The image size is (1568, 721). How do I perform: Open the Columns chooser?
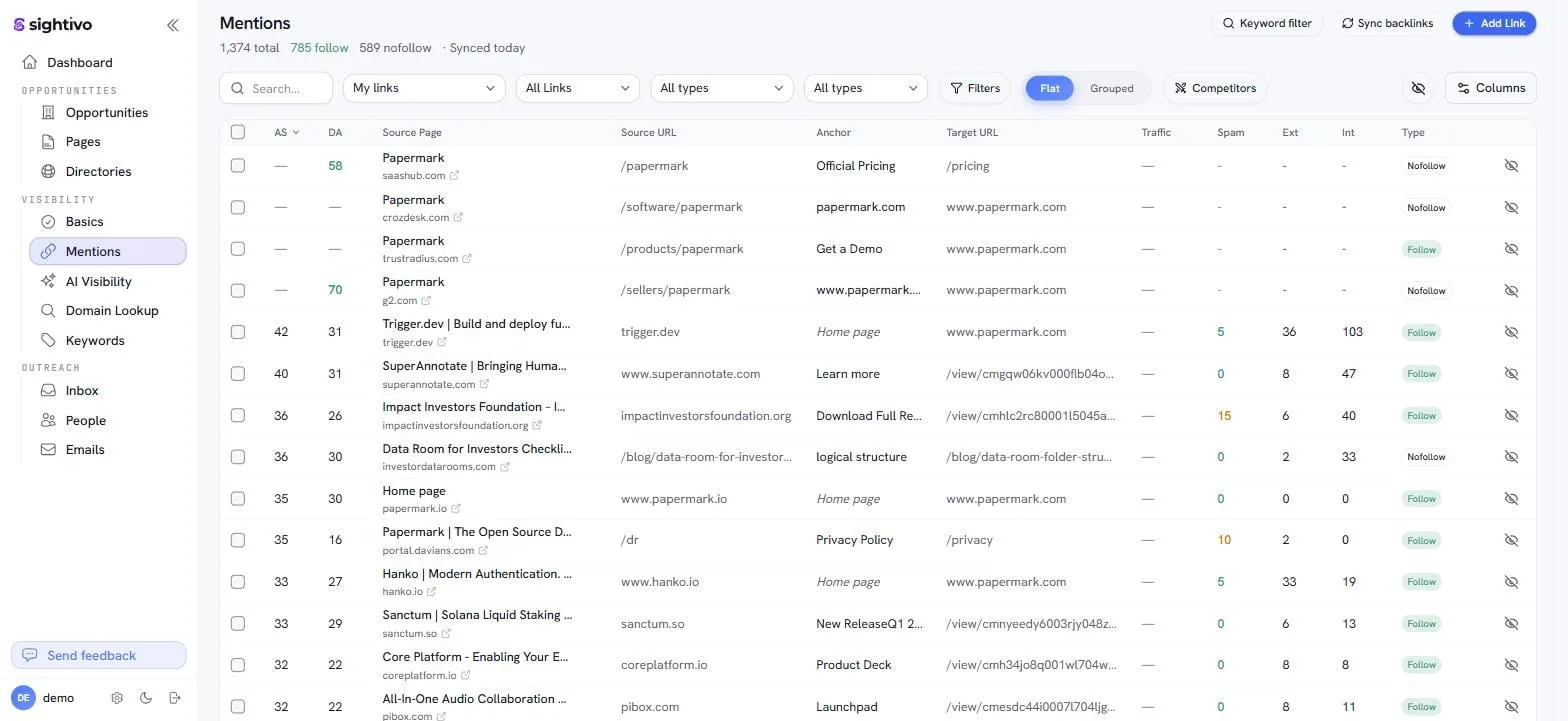(1491, 88)
